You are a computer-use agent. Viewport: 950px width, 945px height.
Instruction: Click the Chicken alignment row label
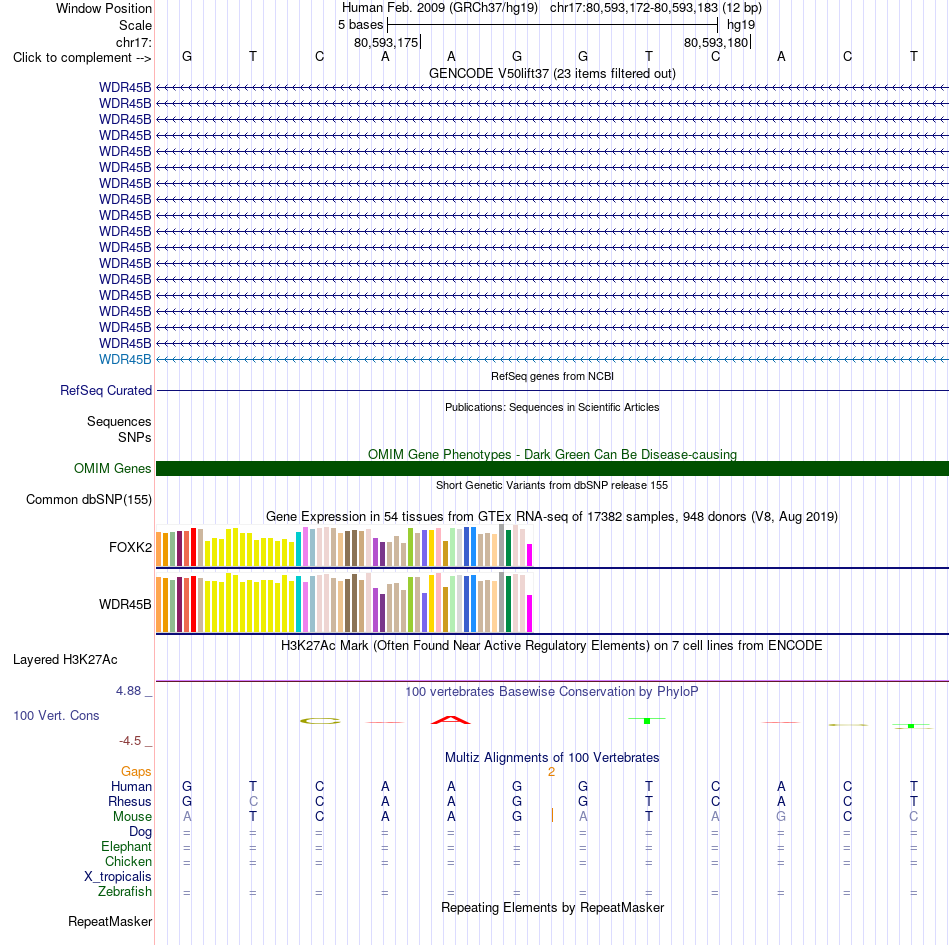128,861
